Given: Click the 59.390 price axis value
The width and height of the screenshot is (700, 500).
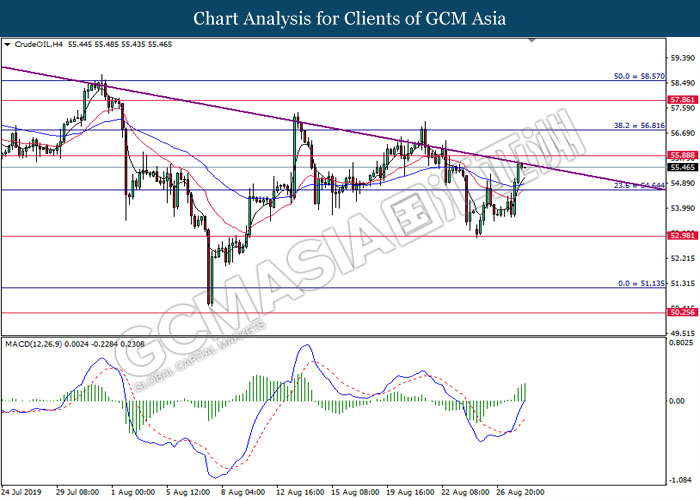Looking at the screenshot, I should point(683,58).
